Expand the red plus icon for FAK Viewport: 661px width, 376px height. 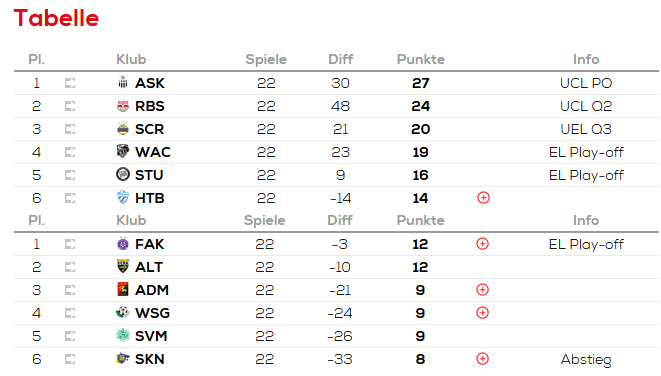point(483,244)
